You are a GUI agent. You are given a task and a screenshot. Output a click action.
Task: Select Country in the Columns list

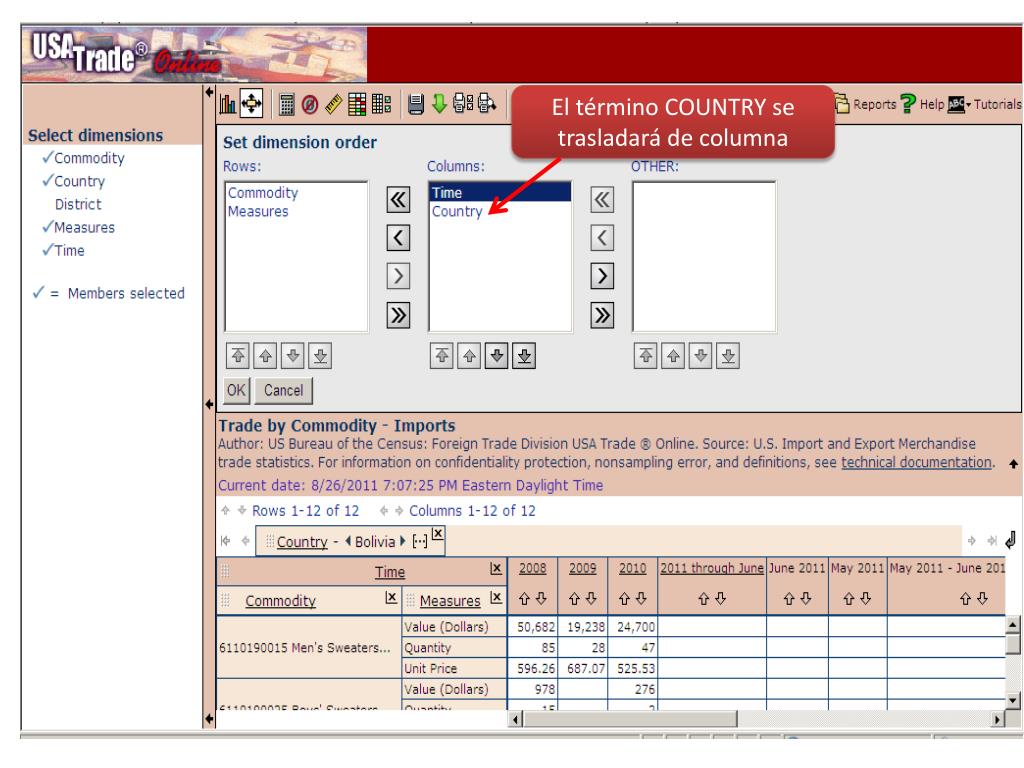(x=457, y=212)
